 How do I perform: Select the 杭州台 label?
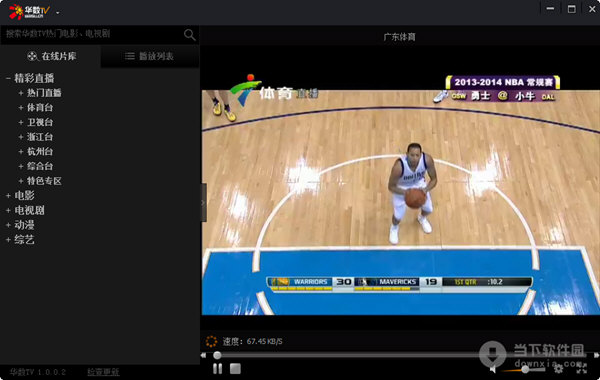click(40, 152)
